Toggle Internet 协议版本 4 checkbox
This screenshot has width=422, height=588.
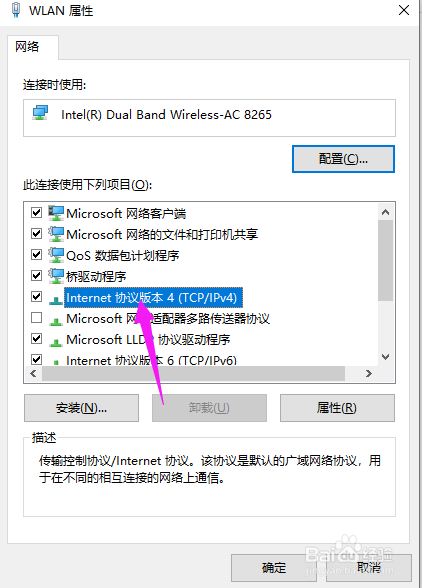[x=36, y=297]
